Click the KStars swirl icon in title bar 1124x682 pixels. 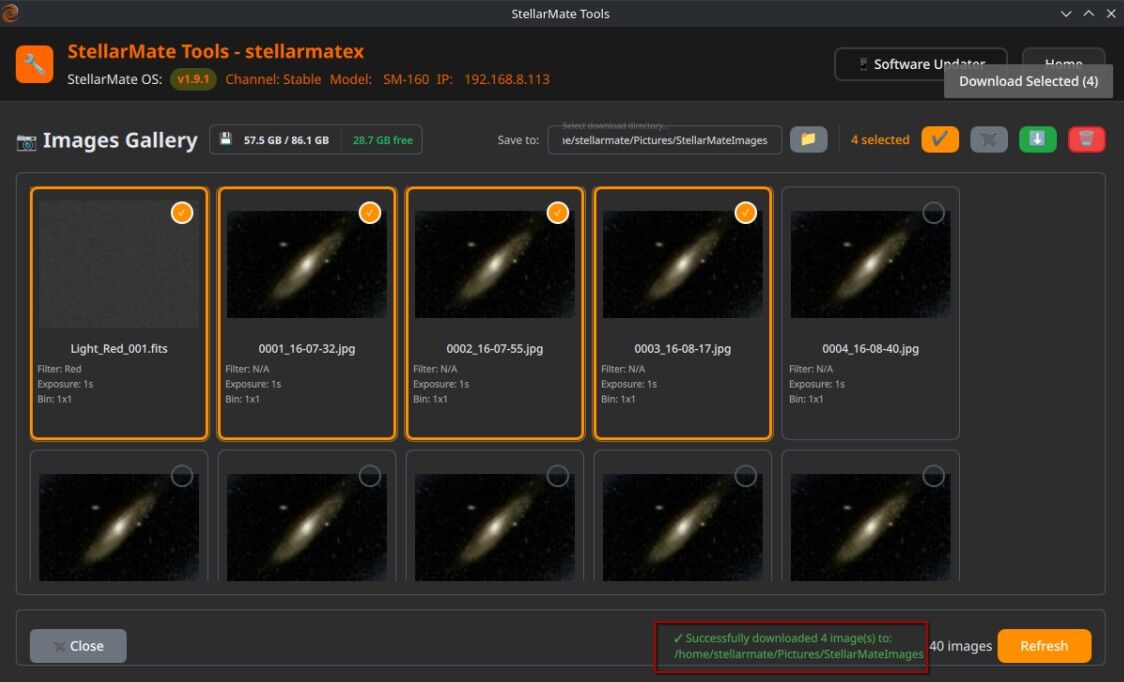click(10, 12)
